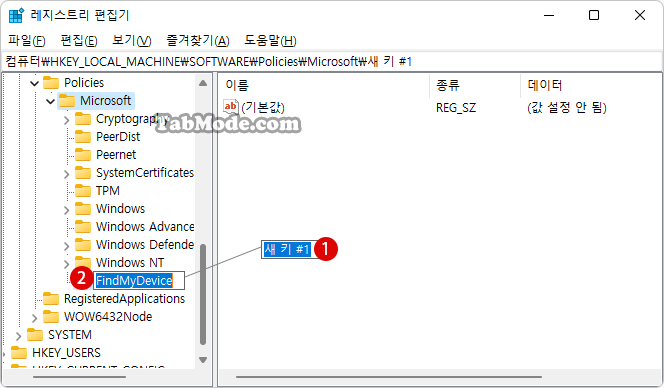
Task: Click the SystemCertificates folder icon
Action: point(83,173)
